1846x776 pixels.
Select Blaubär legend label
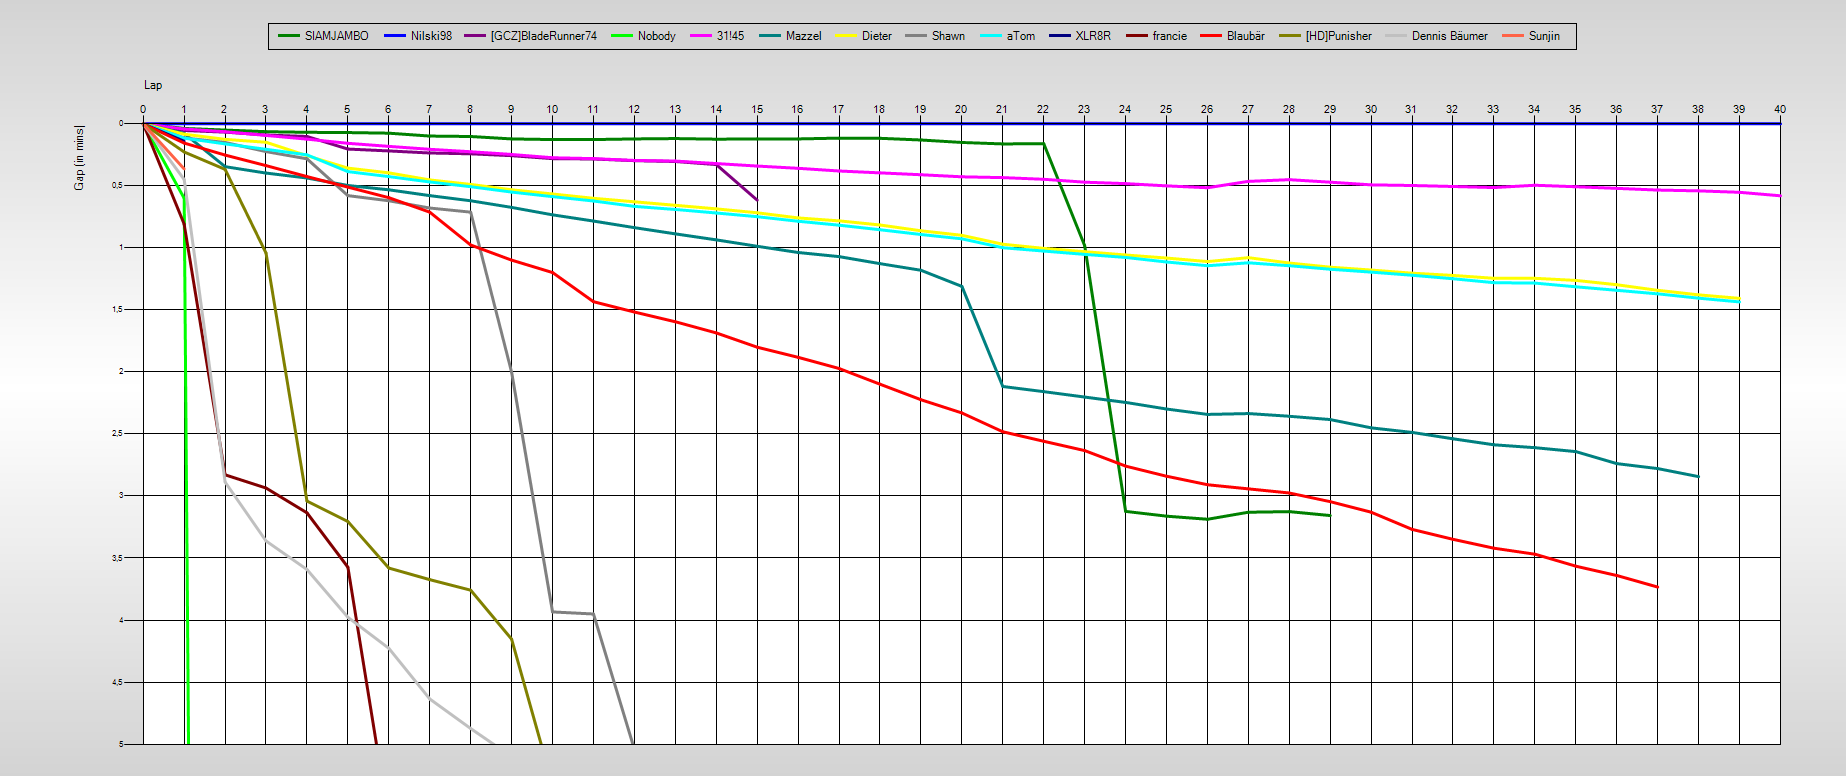[1245, 36]
